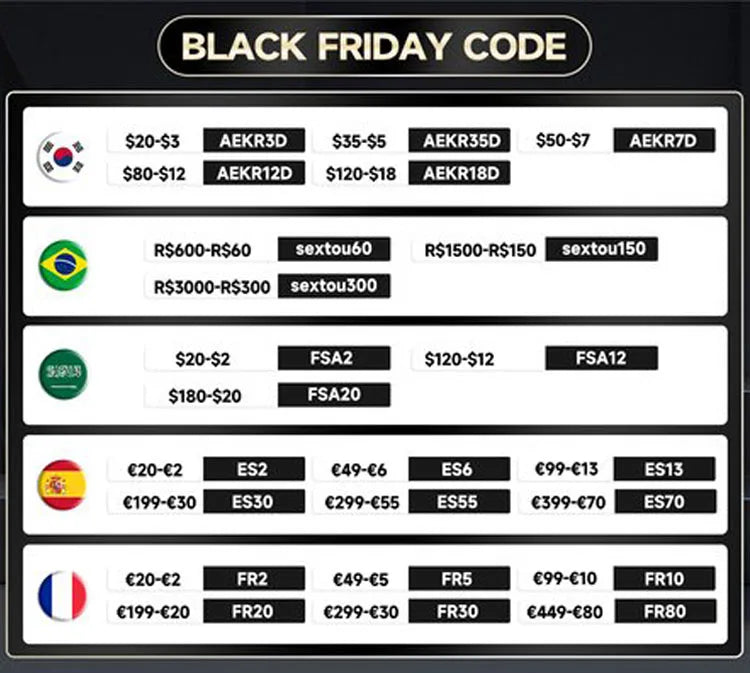Click the Black Friday Code title banner
This screenshot has height=673, width=750.
coord(374,46)
